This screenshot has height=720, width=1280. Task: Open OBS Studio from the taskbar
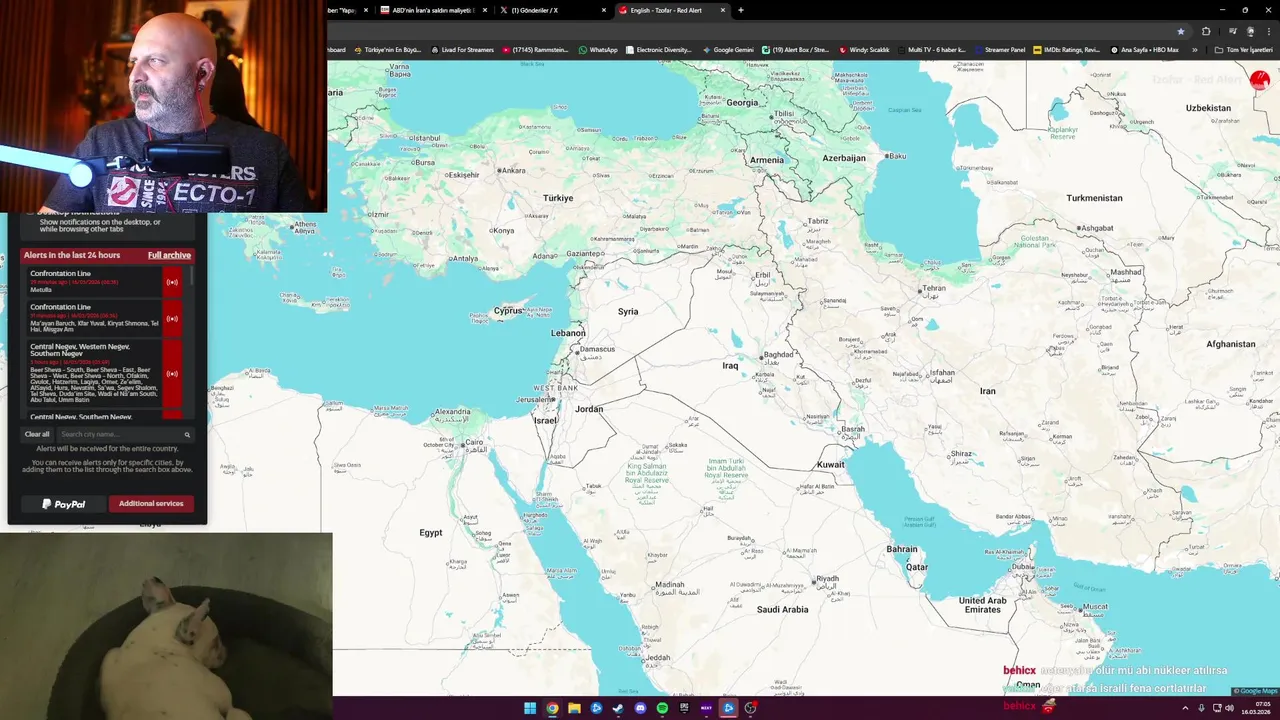750,708
